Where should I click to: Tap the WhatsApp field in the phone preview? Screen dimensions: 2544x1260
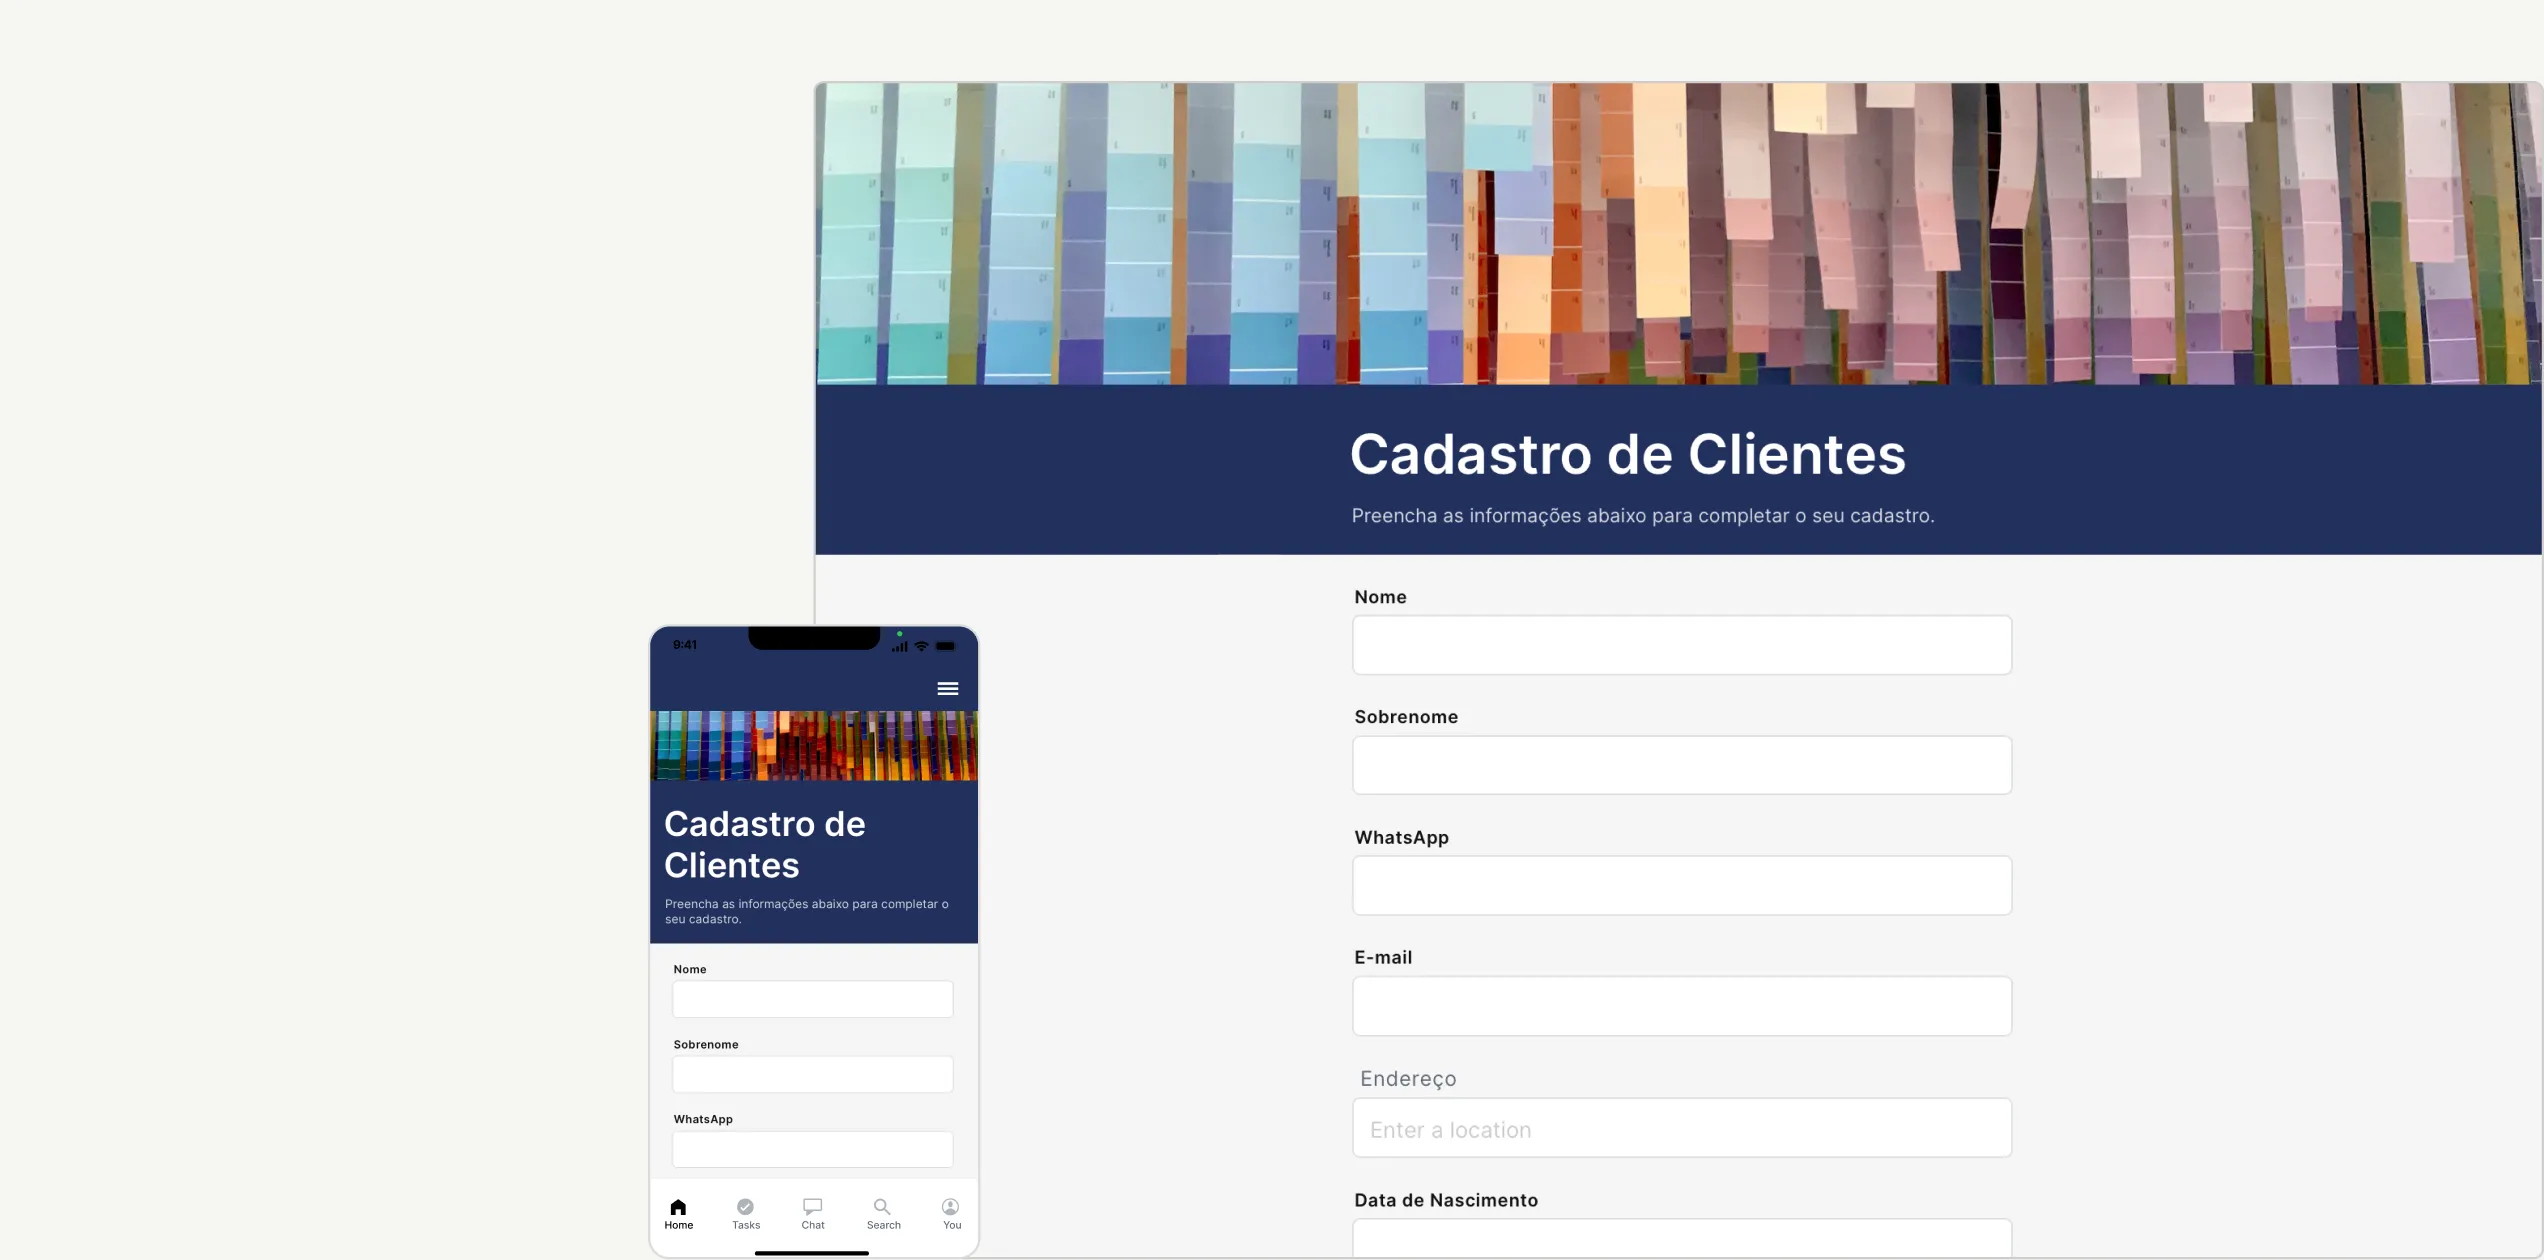pos(812,1149)
